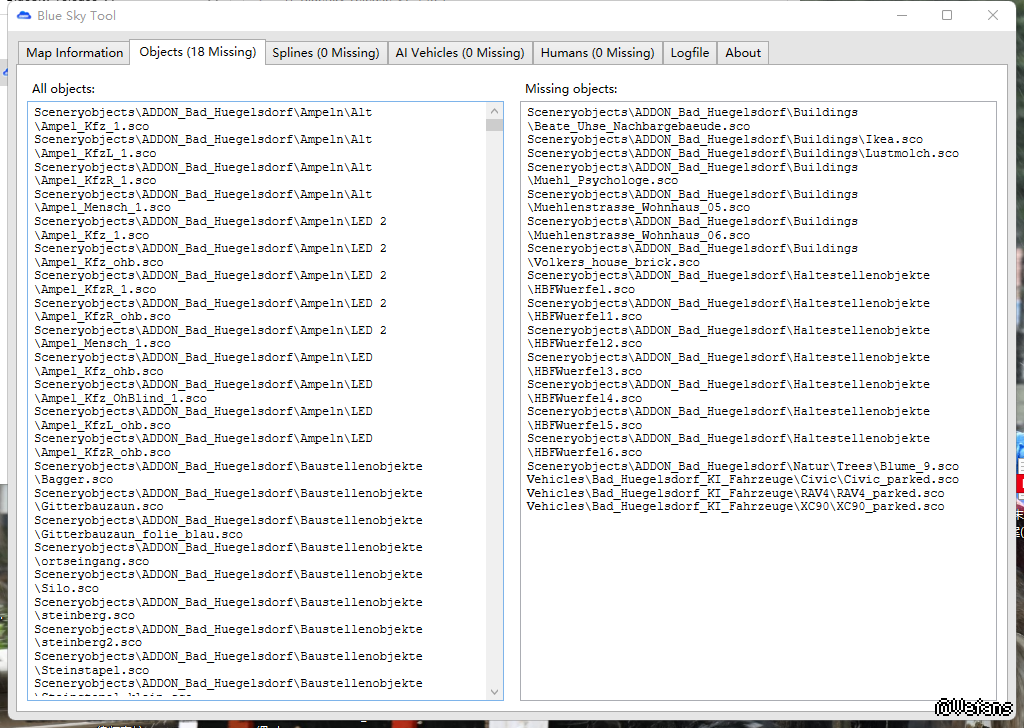
Task: Select missing XC90\XC90_parked.sco entry
Action: click(x=736, y=507)
